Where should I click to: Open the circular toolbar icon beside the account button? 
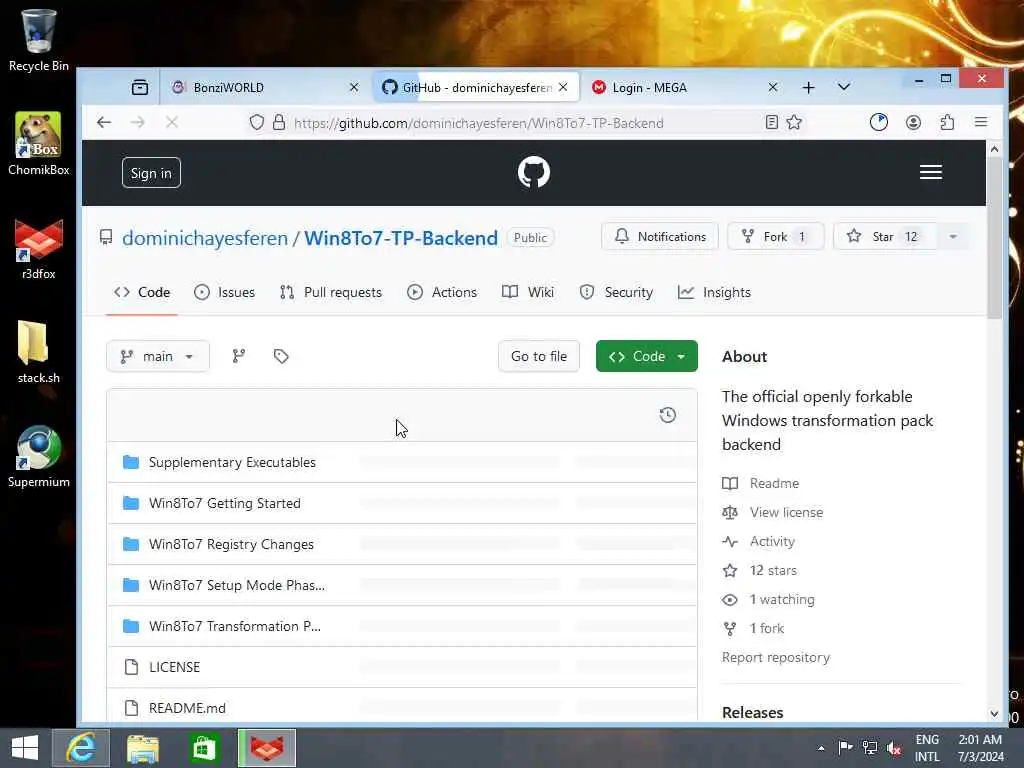point(879,122)
